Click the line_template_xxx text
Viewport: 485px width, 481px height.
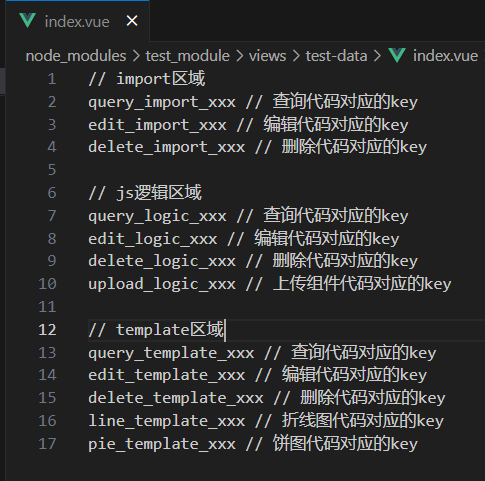tap(167, 421)
